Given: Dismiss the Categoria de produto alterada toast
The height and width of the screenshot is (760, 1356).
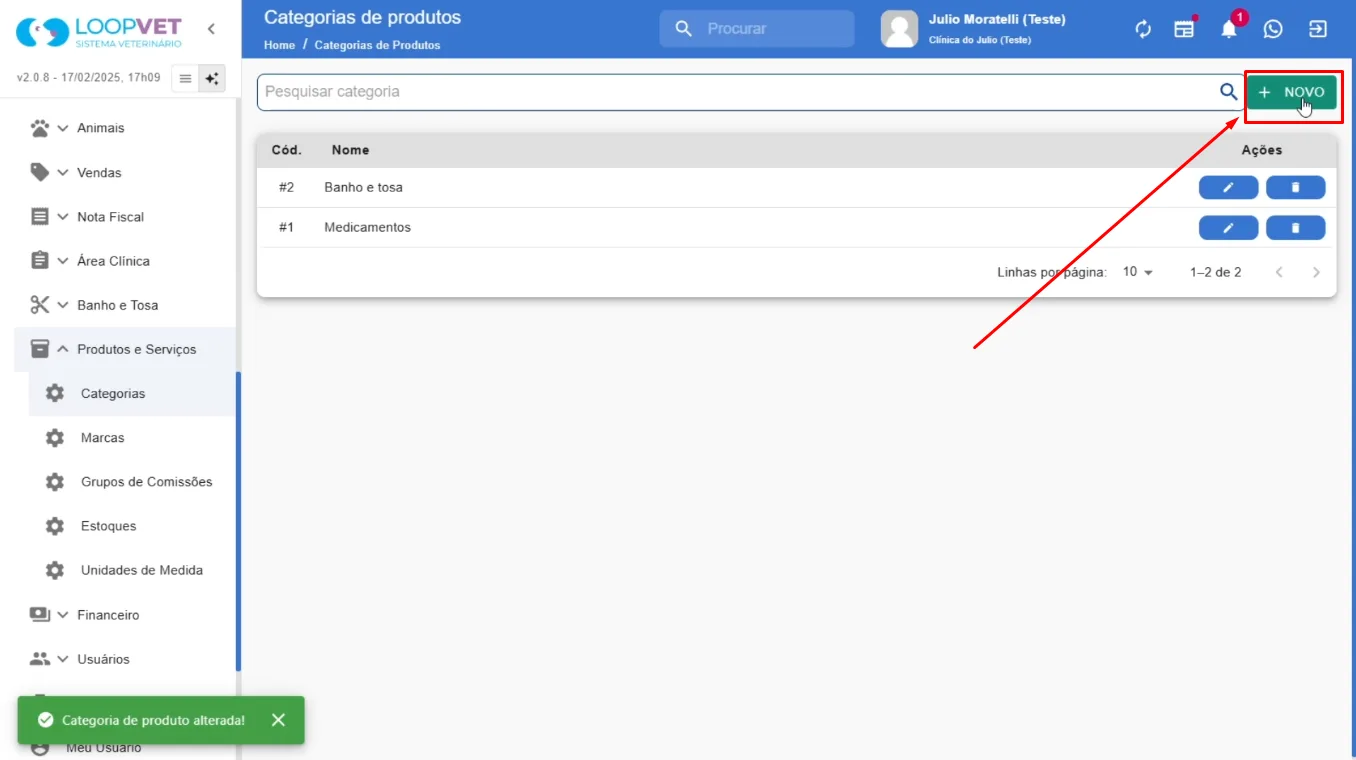Looking at the screenshot, I should coord(278,720).
